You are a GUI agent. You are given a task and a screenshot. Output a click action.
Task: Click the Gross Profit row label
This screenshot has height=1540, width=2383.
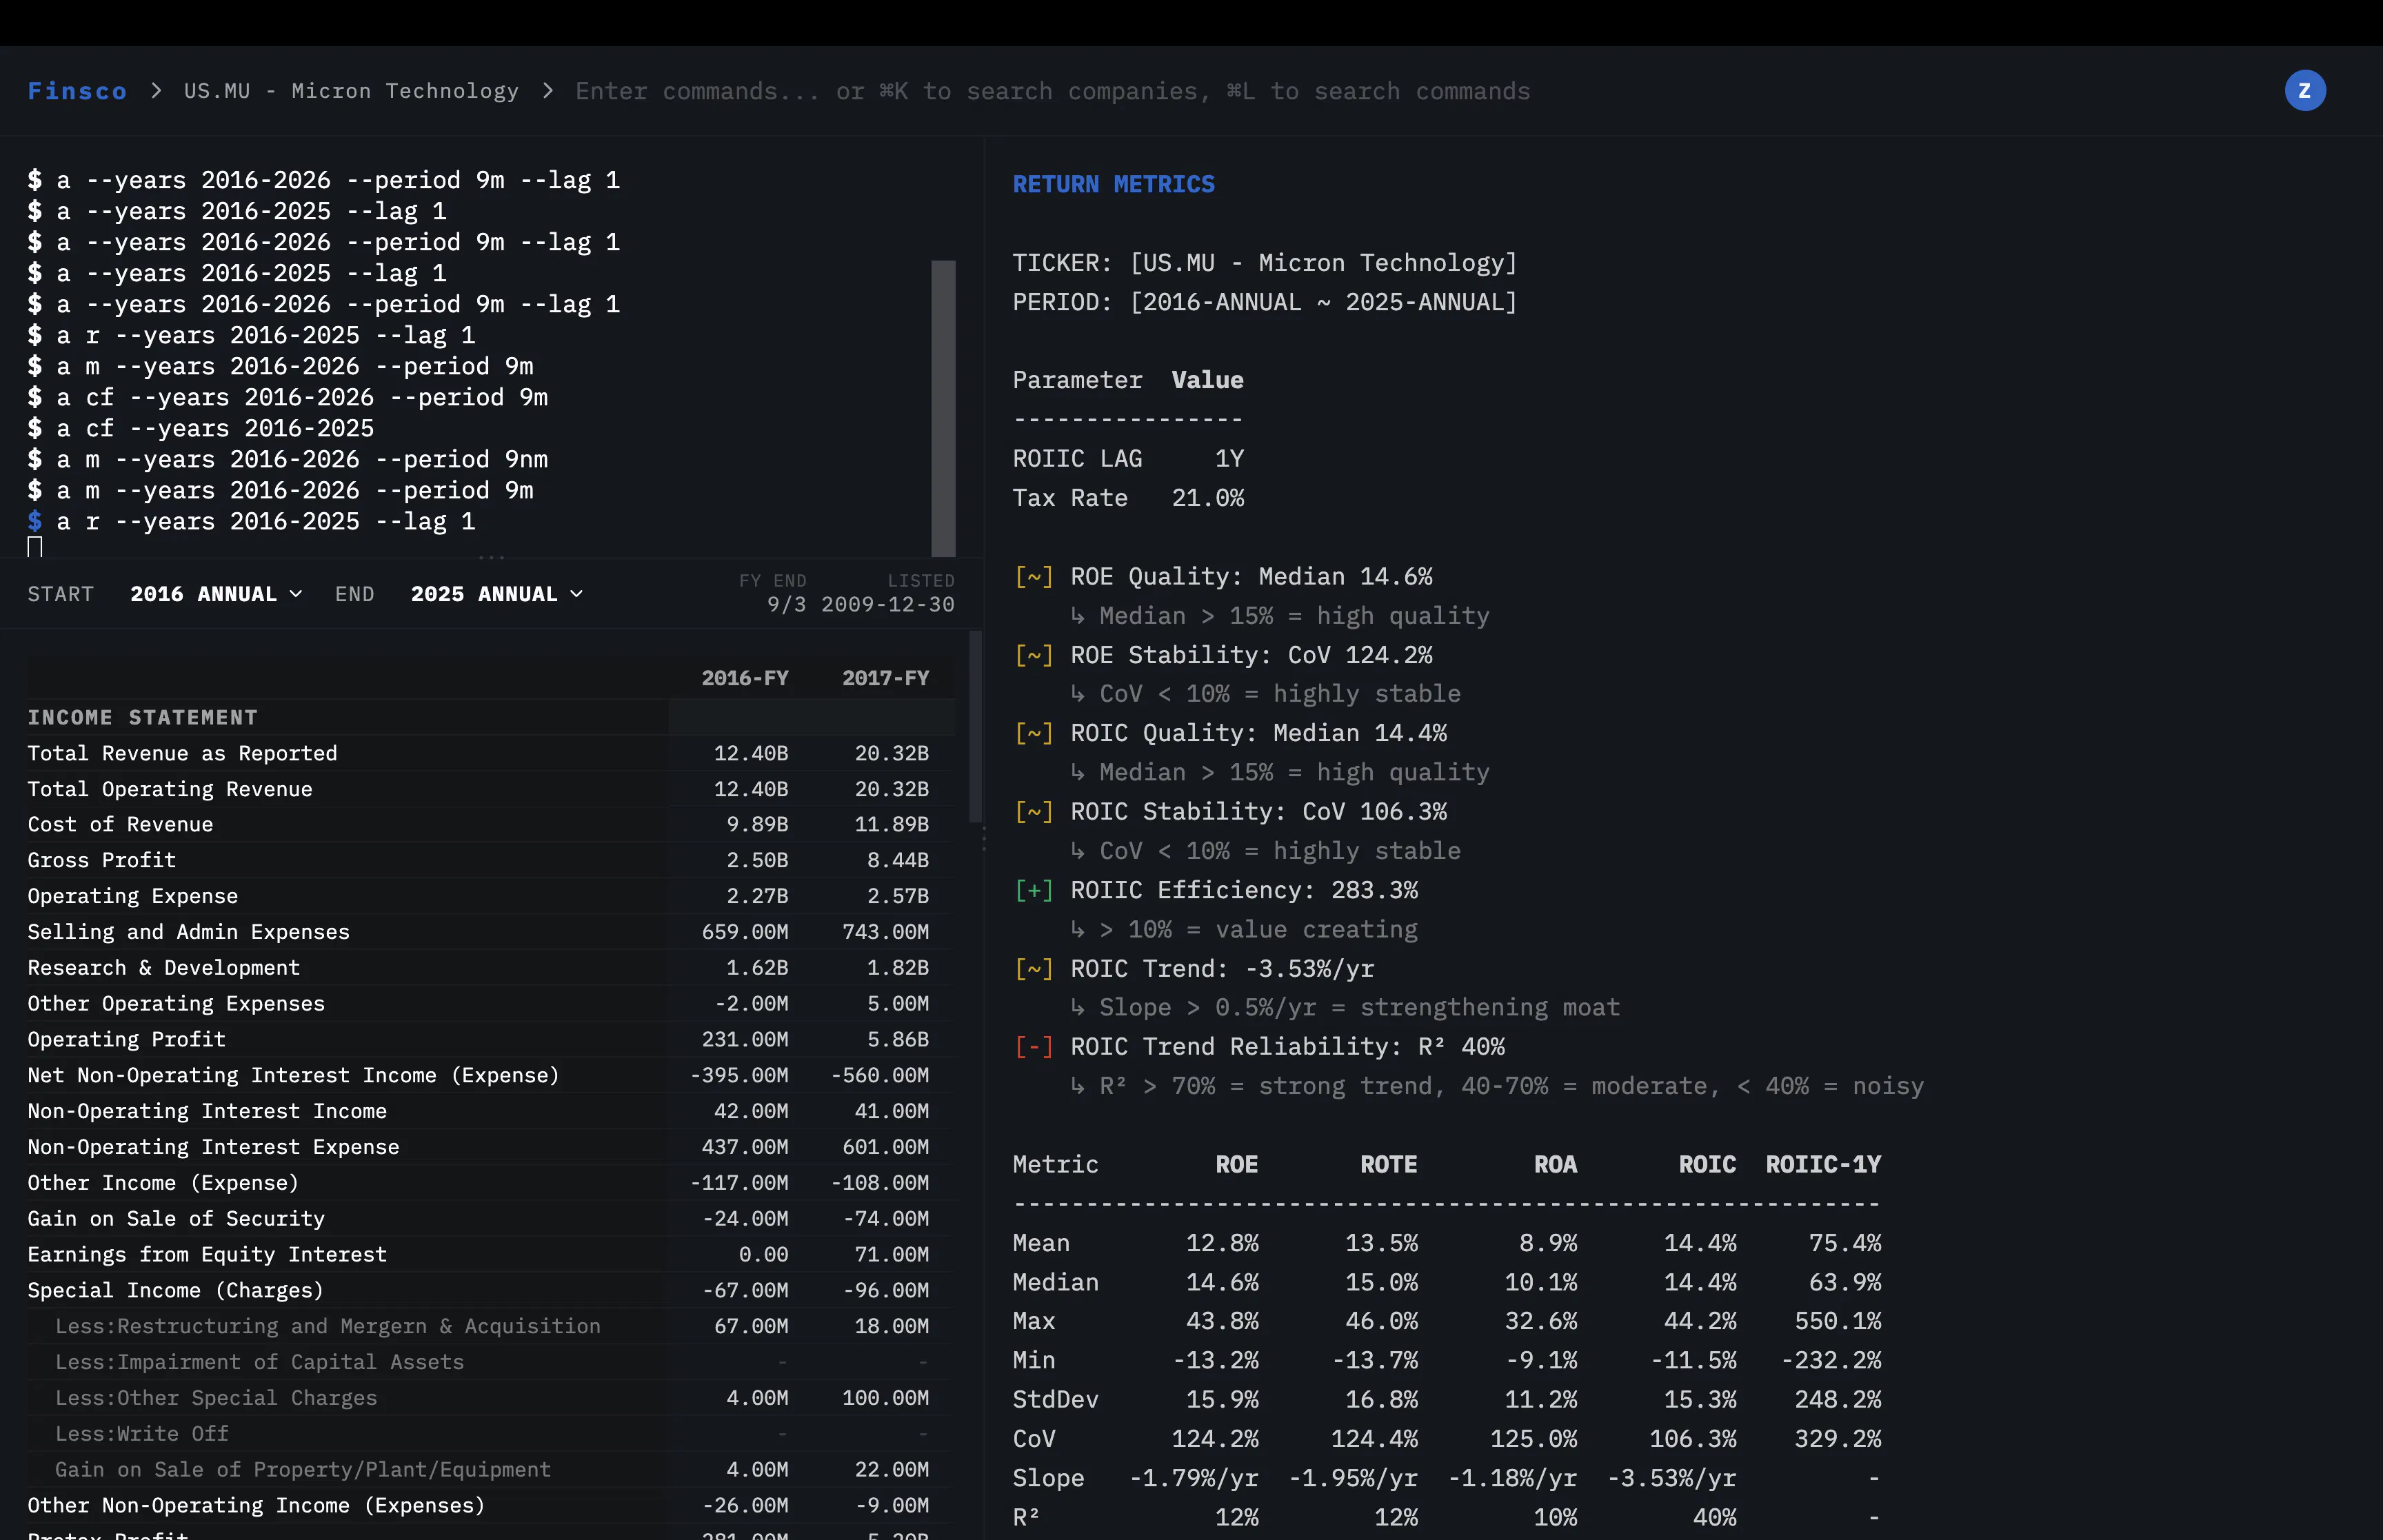[101, 860]
